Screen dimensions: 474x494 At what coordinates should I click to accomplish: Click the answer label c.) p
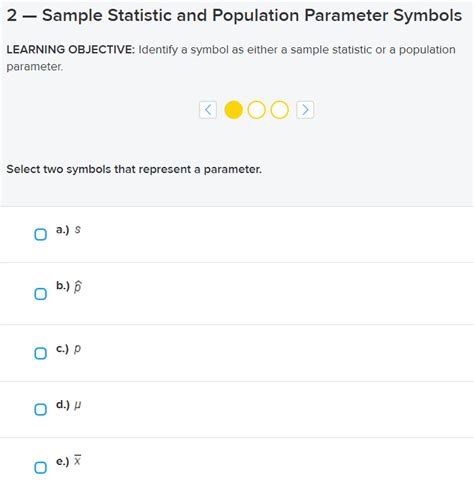[68, 349]
